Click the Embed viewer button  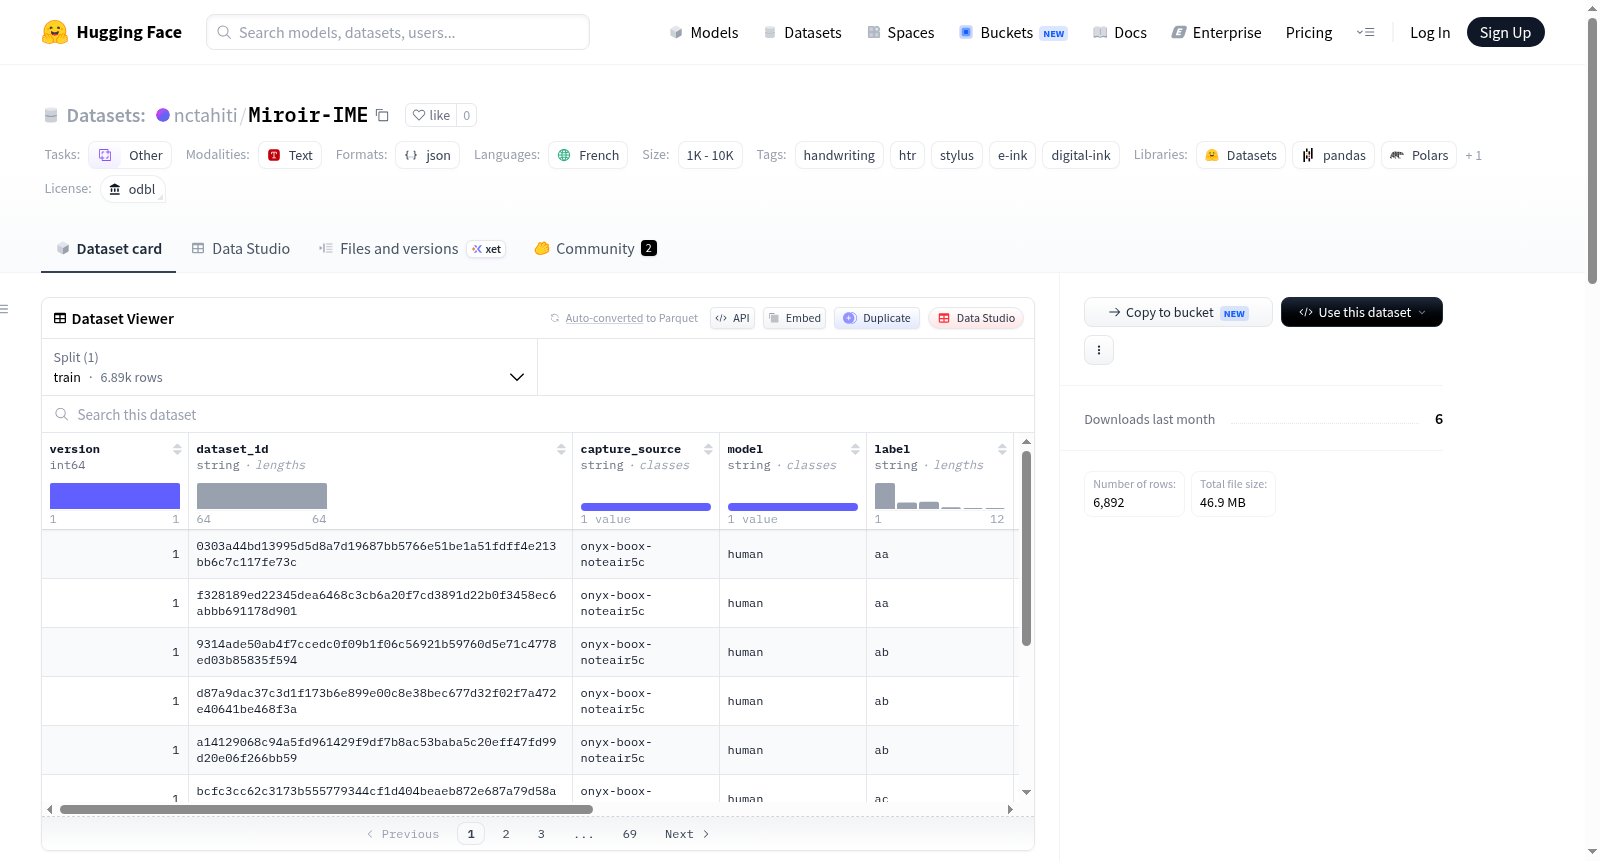pos(794,318)
